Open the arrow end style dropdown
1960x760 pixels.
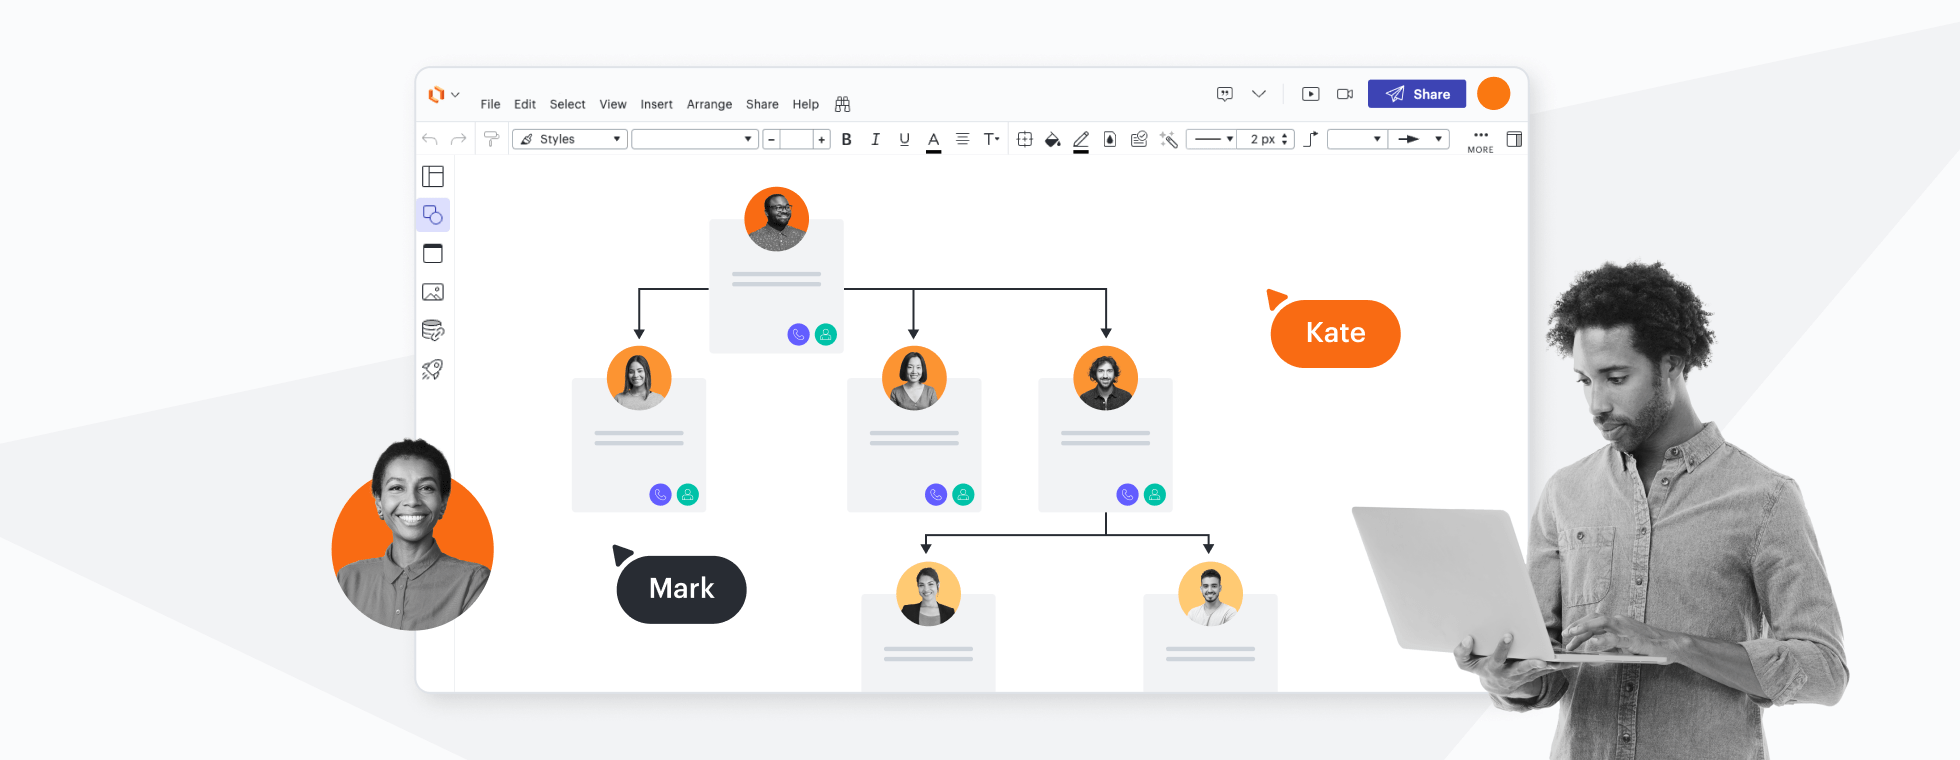tap(1418, 139)
